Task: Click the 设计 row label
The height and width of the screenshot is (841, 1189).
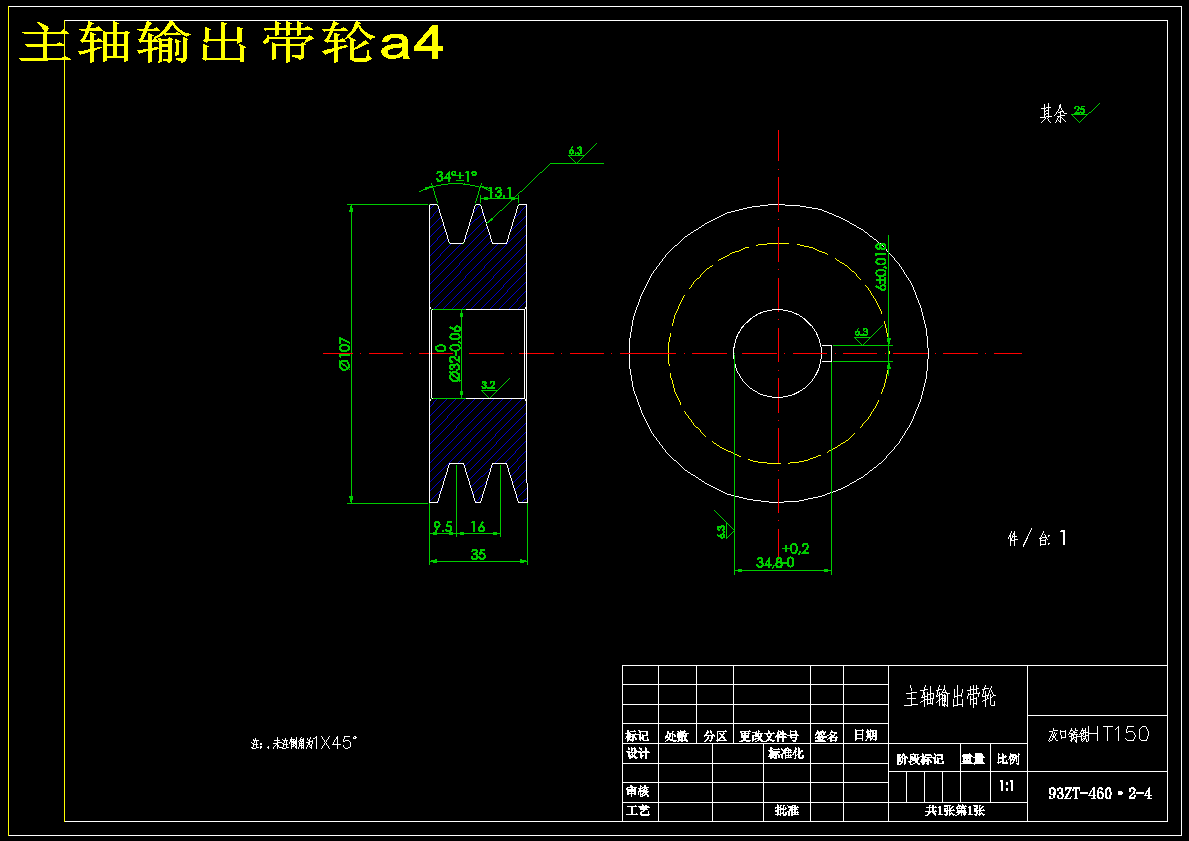Action: coord(638,753)
